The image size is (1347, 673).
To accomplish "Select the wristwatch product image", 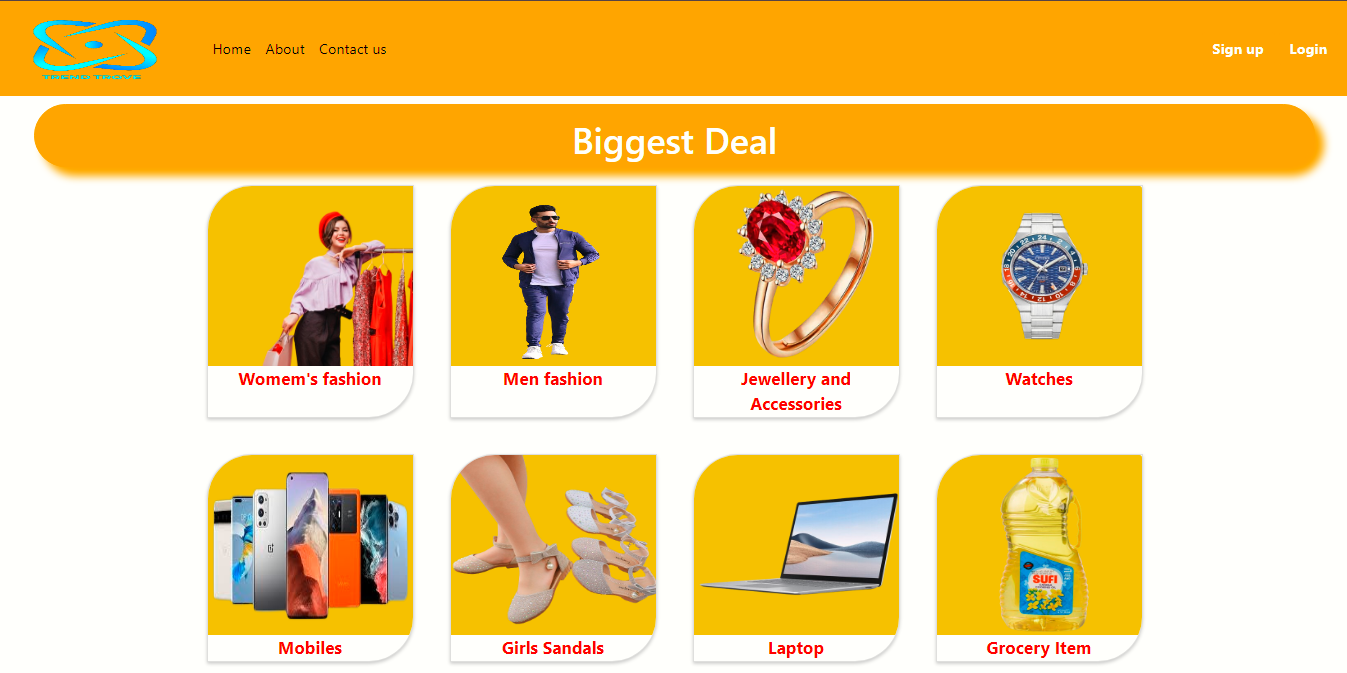I will tap(1039, 276).
